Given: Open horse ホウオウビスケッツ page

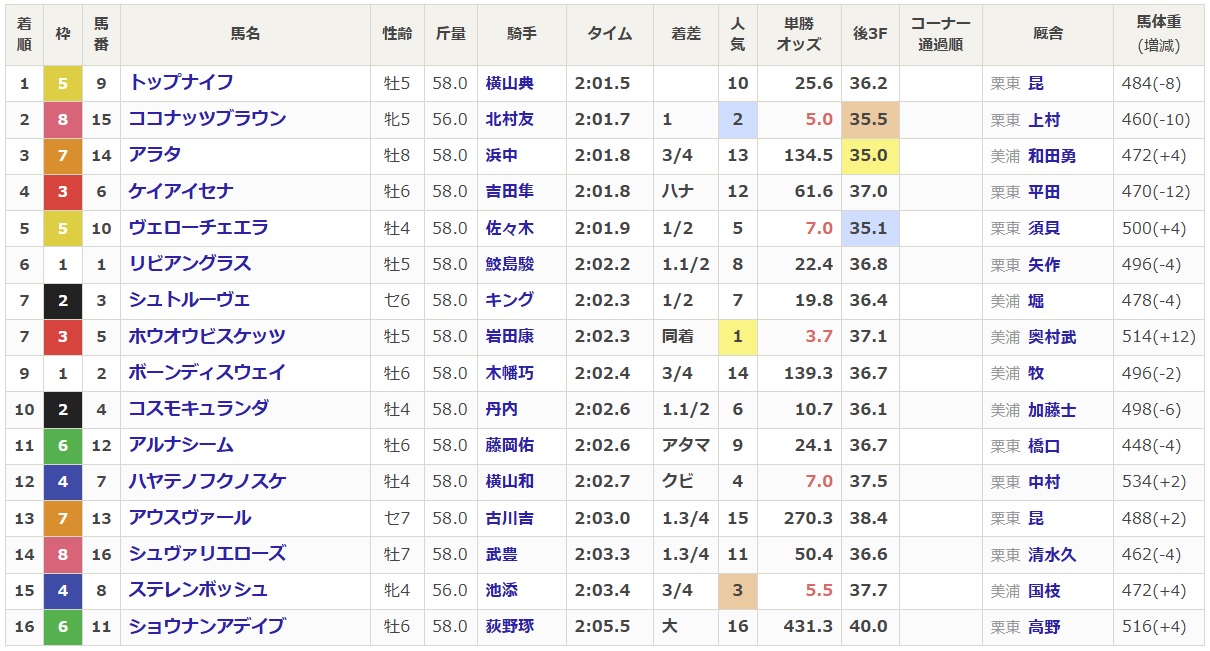Looking at the screenshot, I should [207, 336].
